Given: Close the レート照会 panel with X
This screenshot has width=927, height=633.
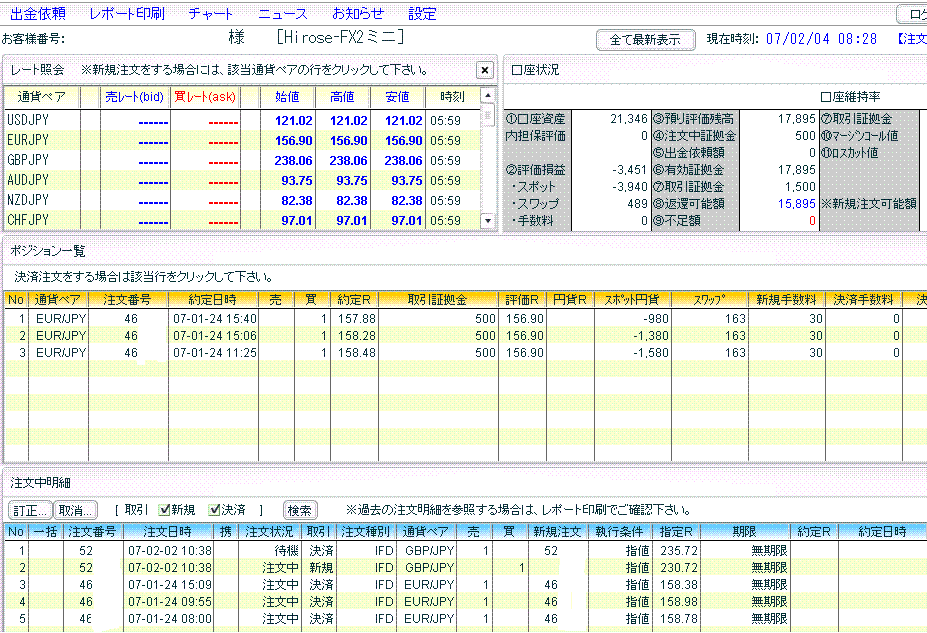Looking at the screenshot, I should point(485,70).
